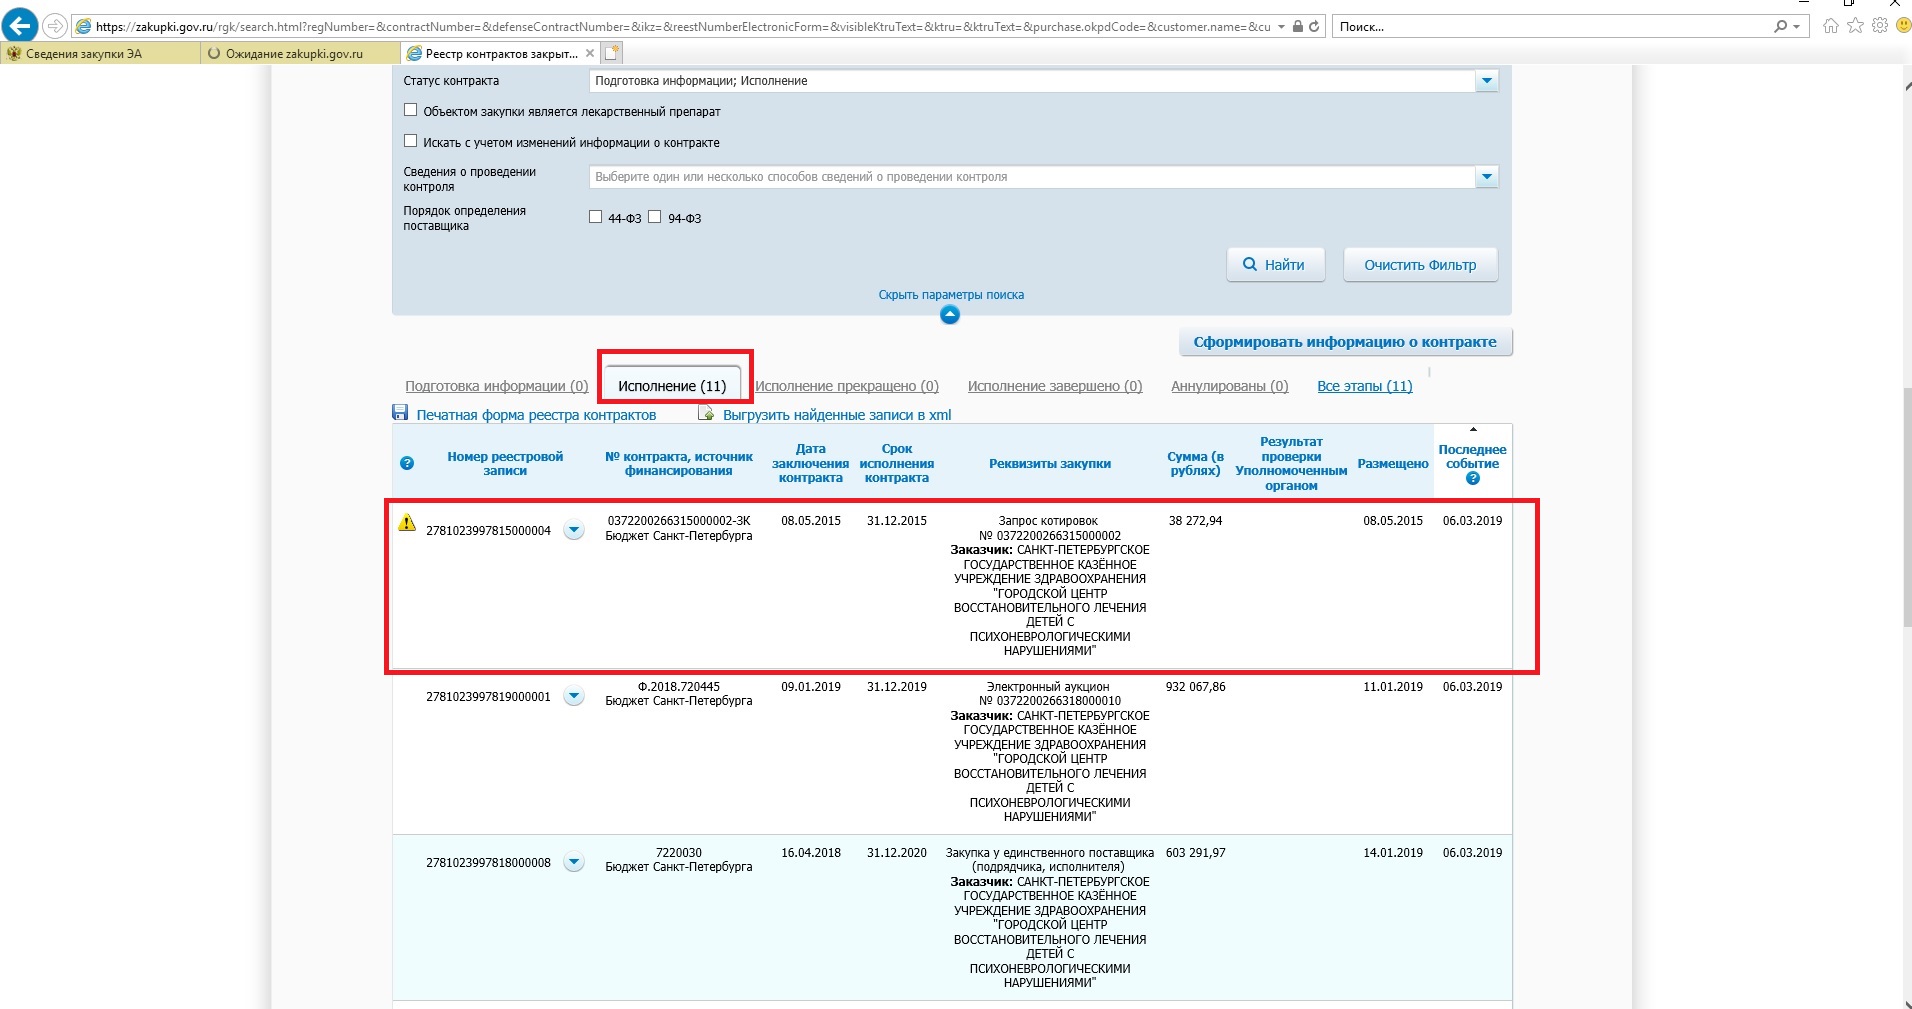The height and width of the screenshot is (1009, 1912).
Task: Open favorites star icon
Action: pos(1855,26)
